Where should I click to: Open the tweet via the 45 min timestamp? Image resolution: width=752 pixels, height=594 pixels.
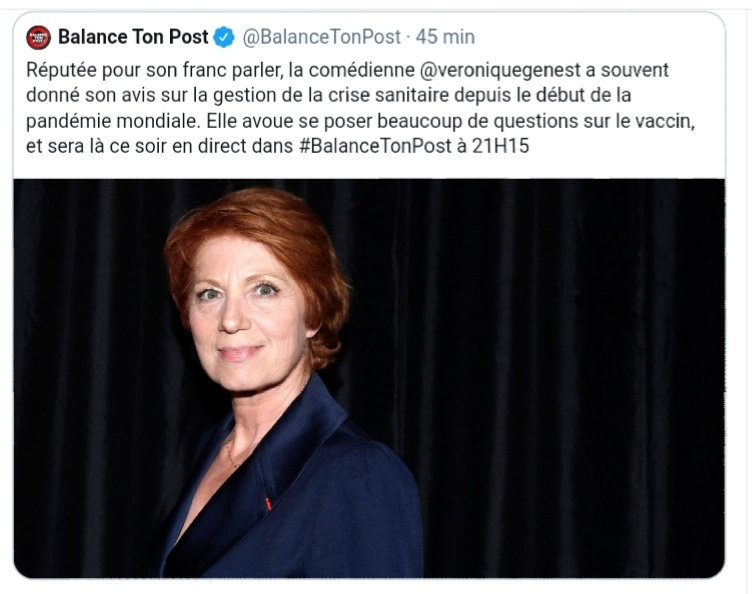445,38
